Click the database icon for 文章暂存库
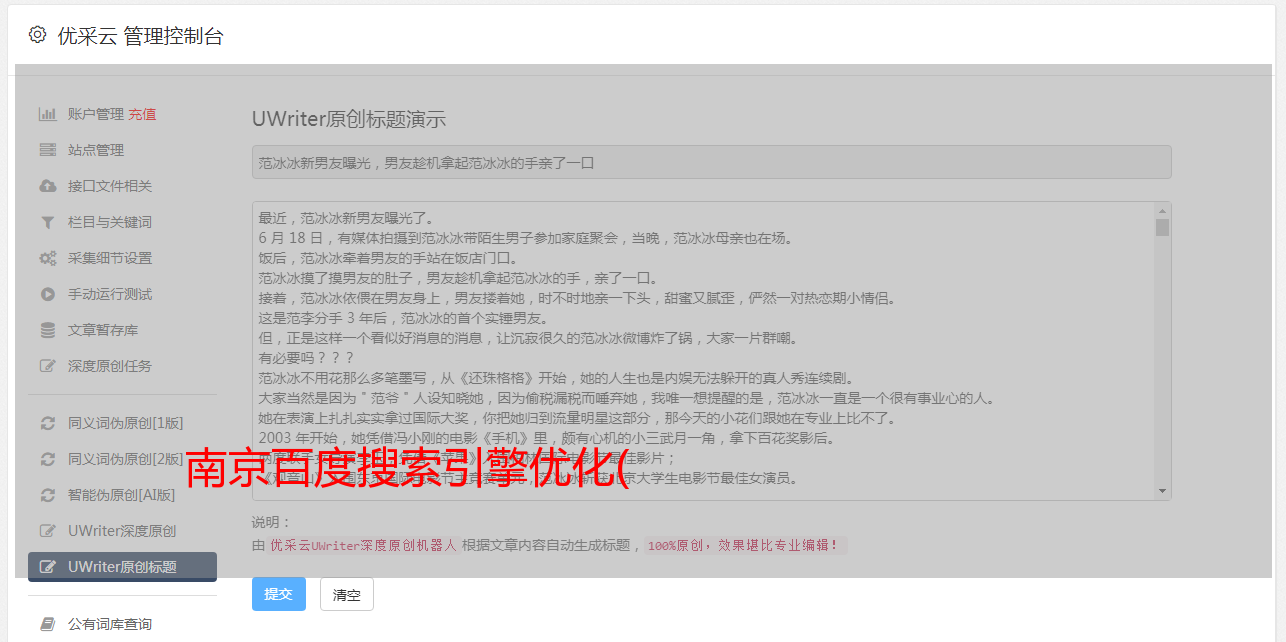 [x=47, y=330]
